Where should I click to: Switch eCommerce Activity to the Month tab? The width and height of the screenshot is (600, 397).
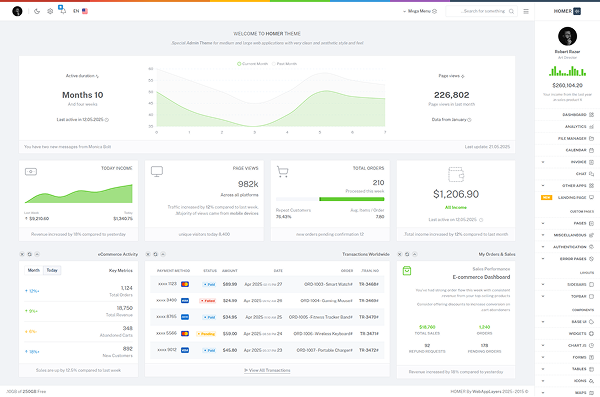pos(34,270)
